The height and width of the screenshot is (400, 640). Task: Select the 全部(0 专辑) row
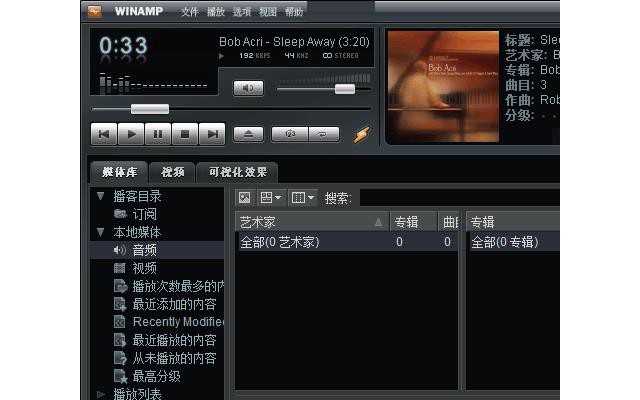(513, 242)
